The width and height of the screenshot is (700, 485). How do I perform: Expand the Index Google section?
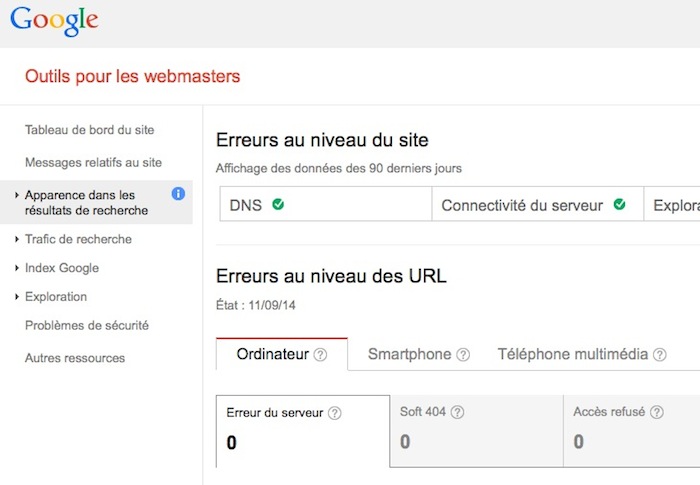[18, 268]
